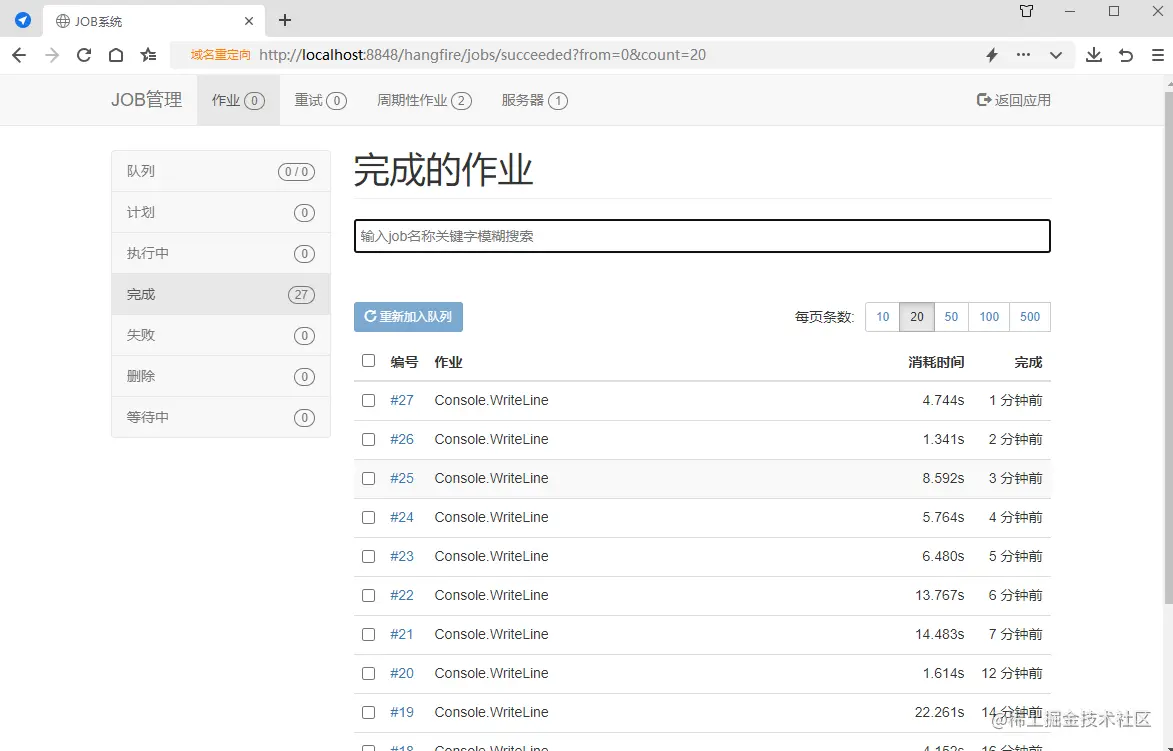
Task: Open the 周期性作业 navigation tab
Action: click(424, 100)
